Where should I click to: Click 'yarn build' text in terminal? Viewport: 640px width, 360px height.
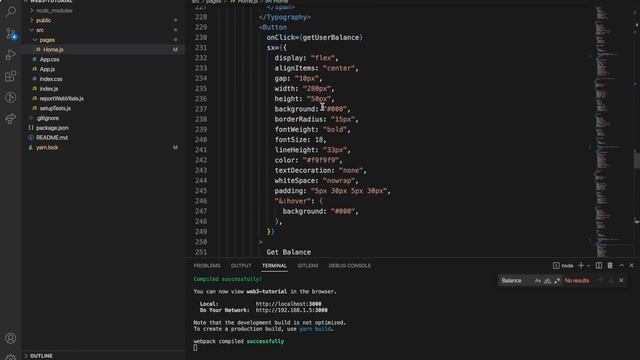(315, 329)
